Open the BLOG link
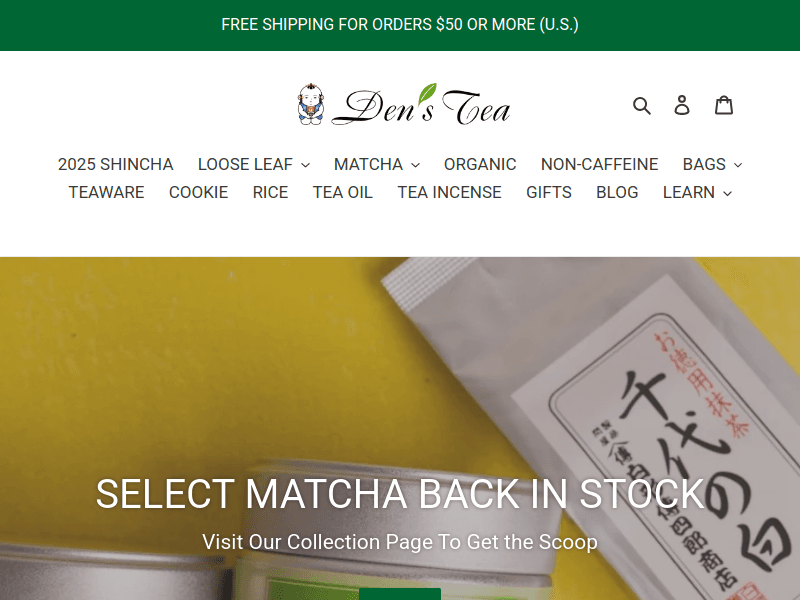This screenshot has height=600, width=800. tap(617, 192)
